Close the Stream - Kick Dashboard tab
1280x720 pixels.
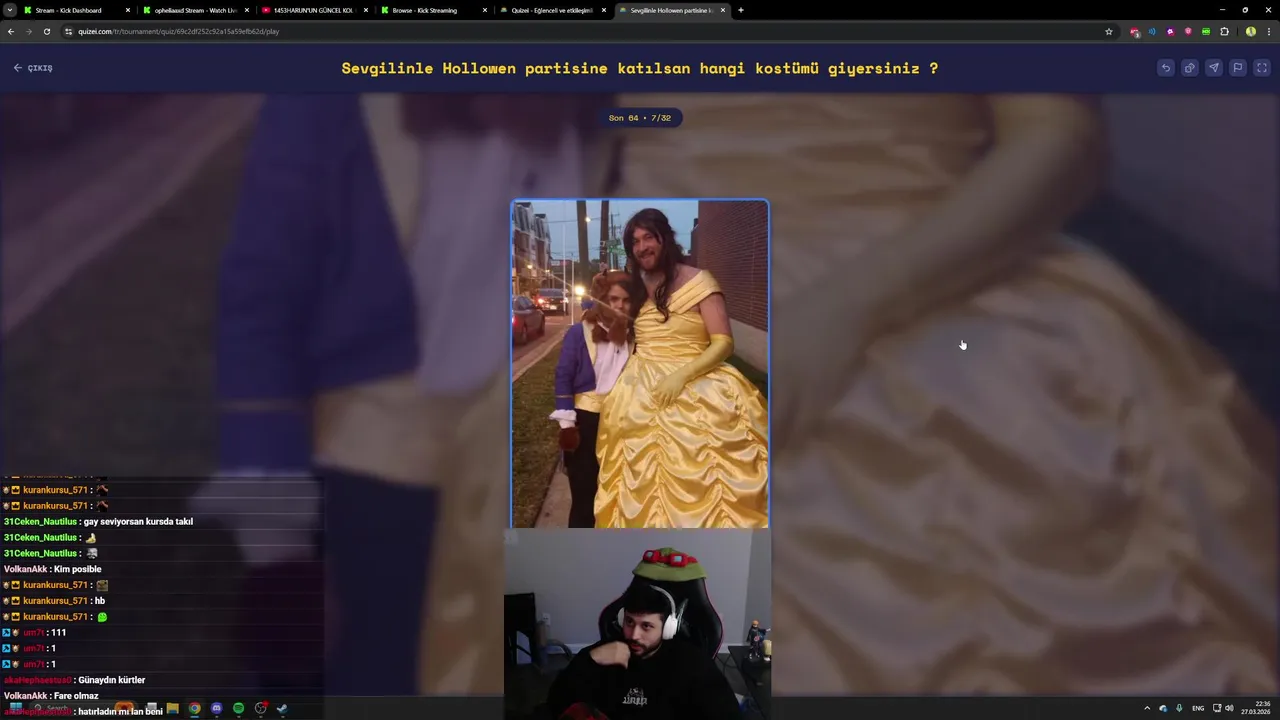[x=128, y=10]
